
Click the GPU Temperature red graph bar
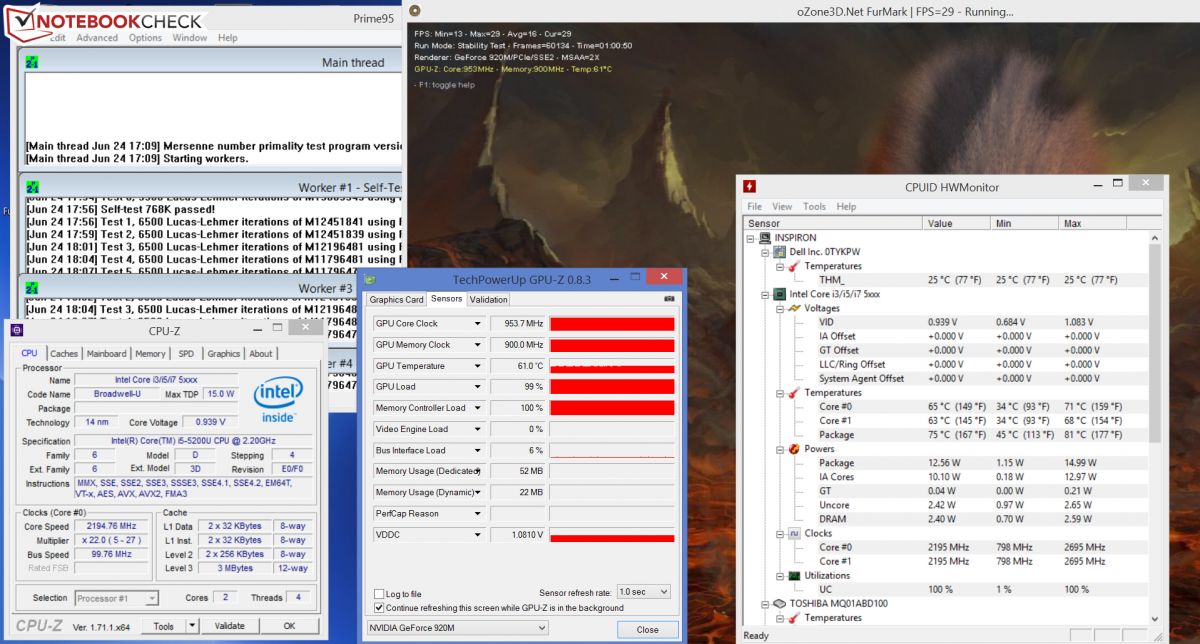click(613, 366)
